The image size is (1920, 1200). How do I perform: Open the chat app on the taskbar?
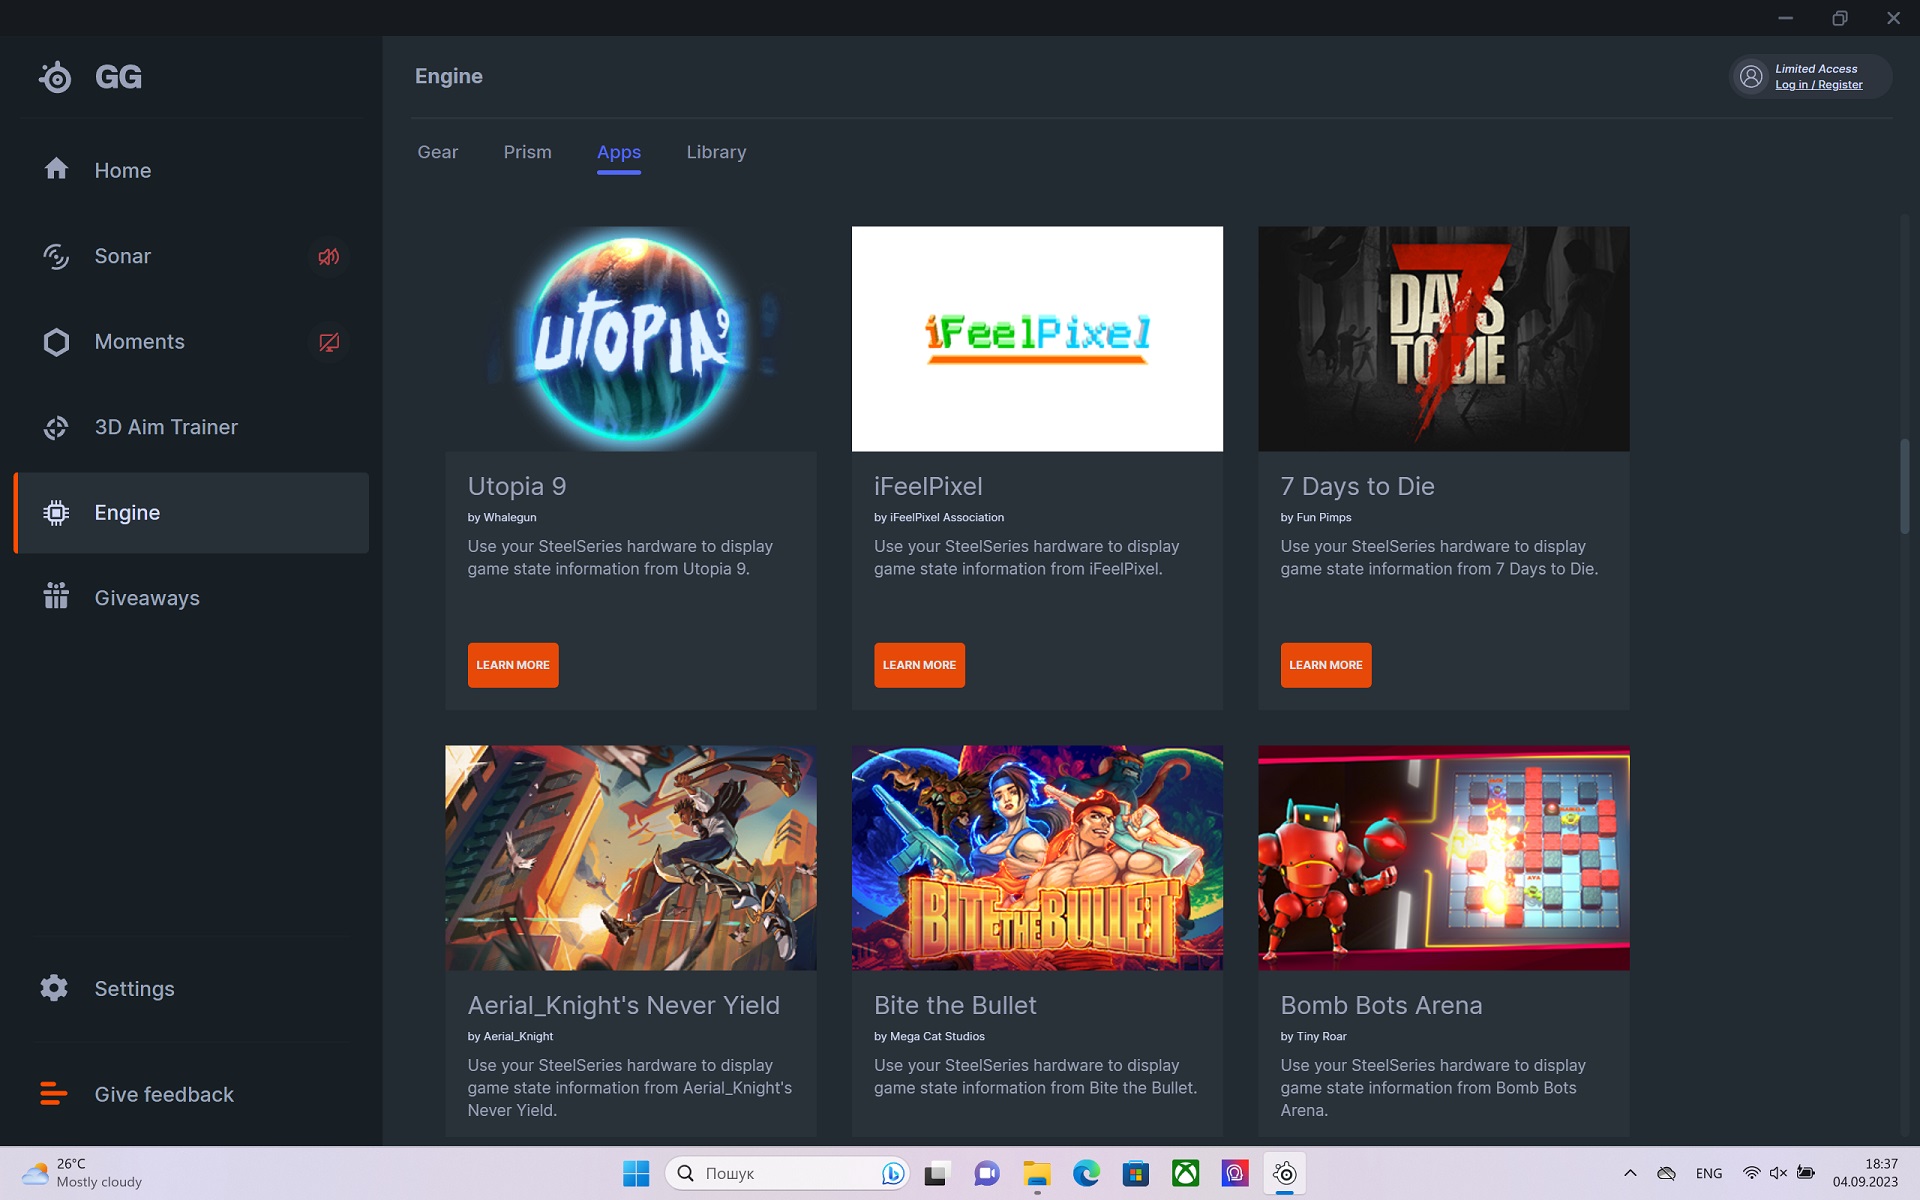pos(986,1173)
